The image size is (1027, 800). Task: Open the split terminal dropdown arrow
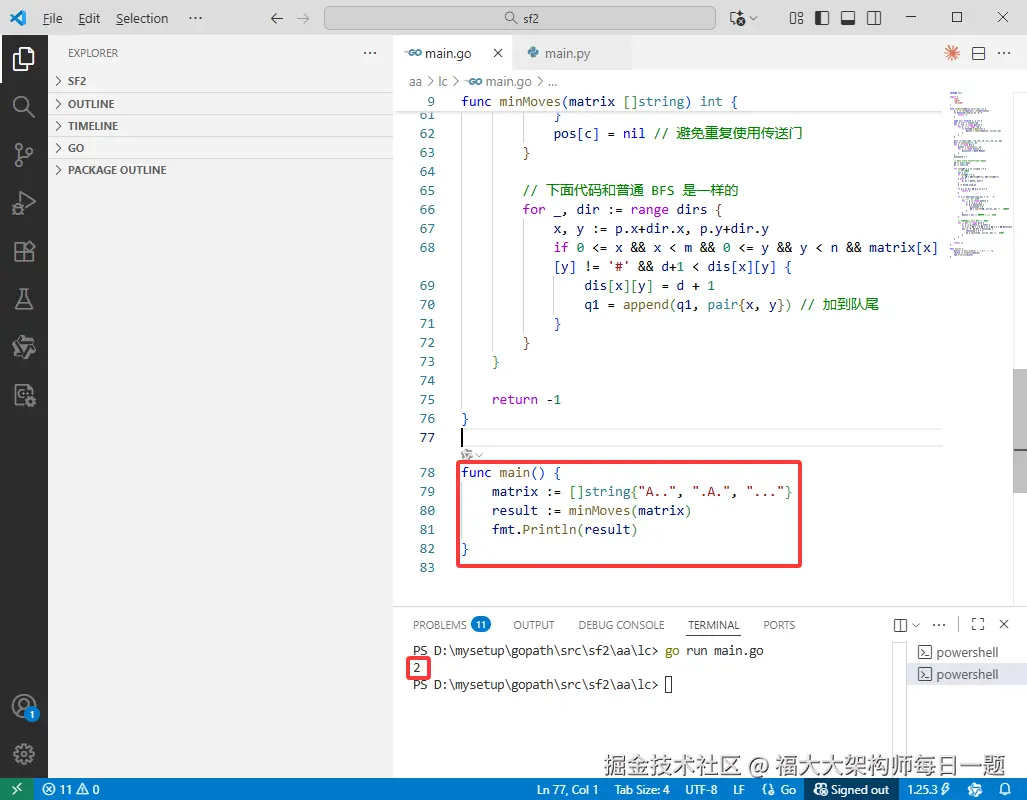[916, 625]
